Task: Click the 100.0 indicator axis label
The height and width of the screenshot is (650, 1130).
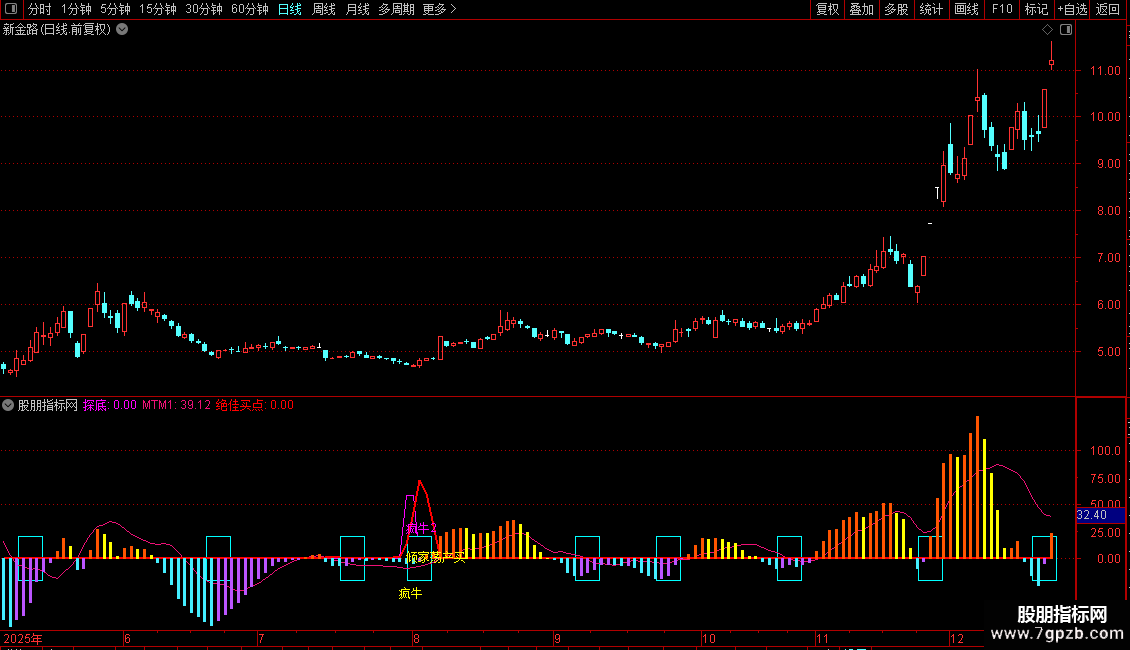Action: point(1105,450)
